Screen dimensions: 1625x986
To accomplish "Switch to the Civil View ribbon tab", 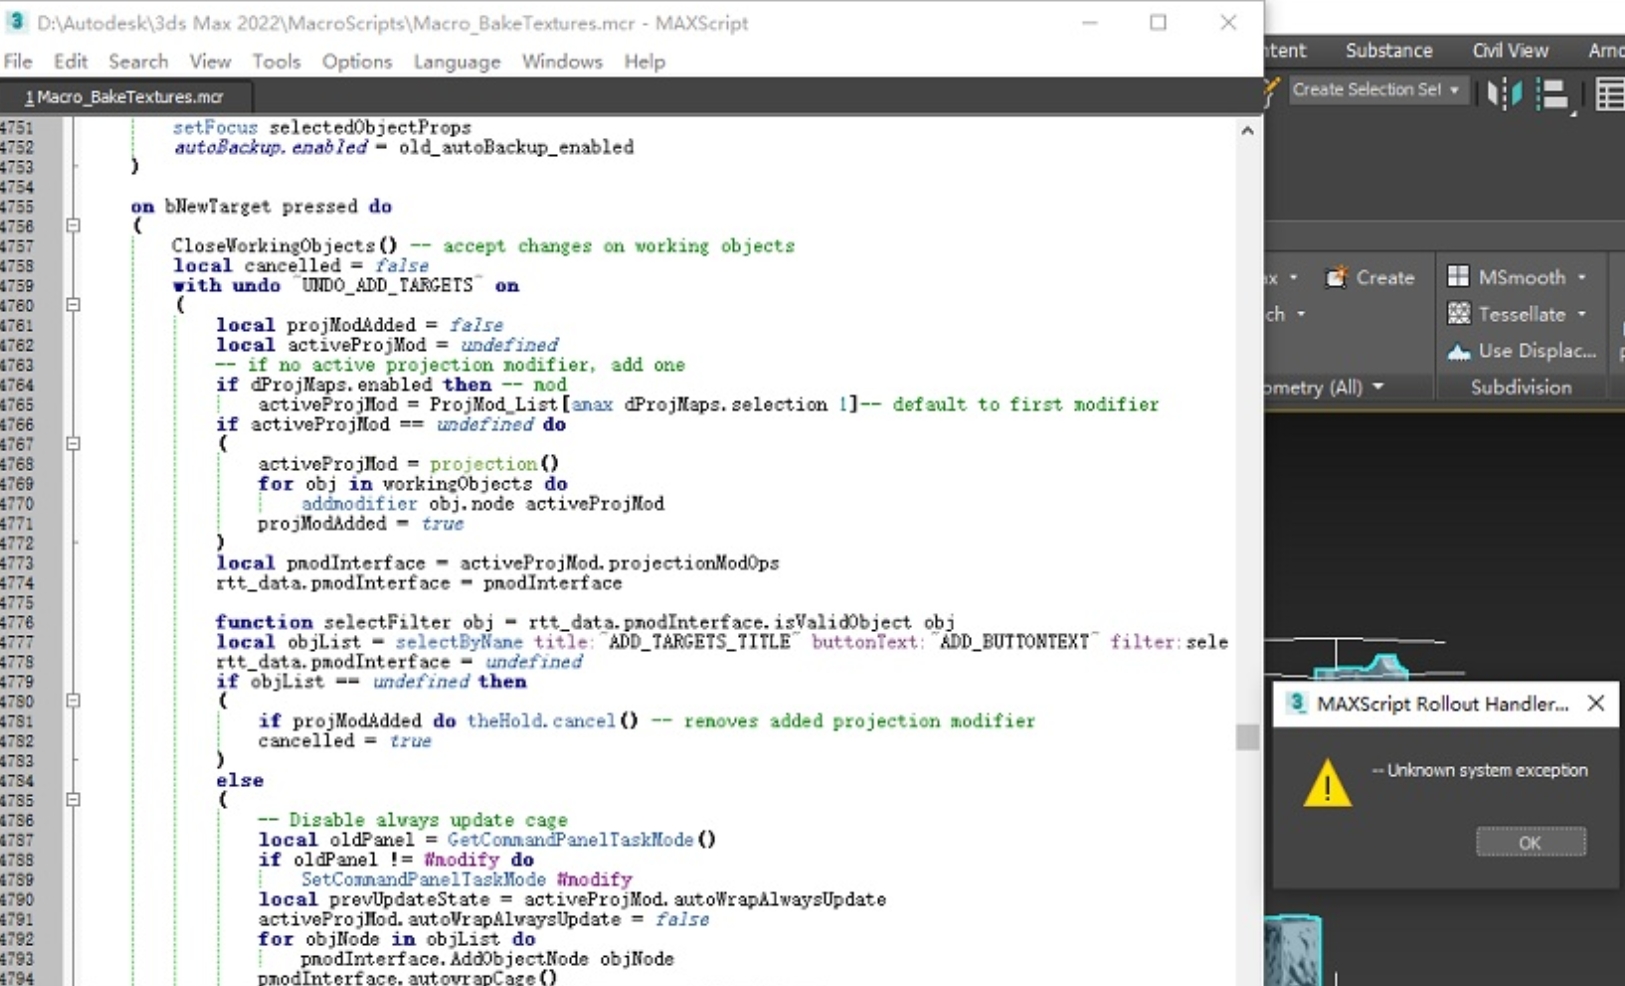I will click(1509, 50).
